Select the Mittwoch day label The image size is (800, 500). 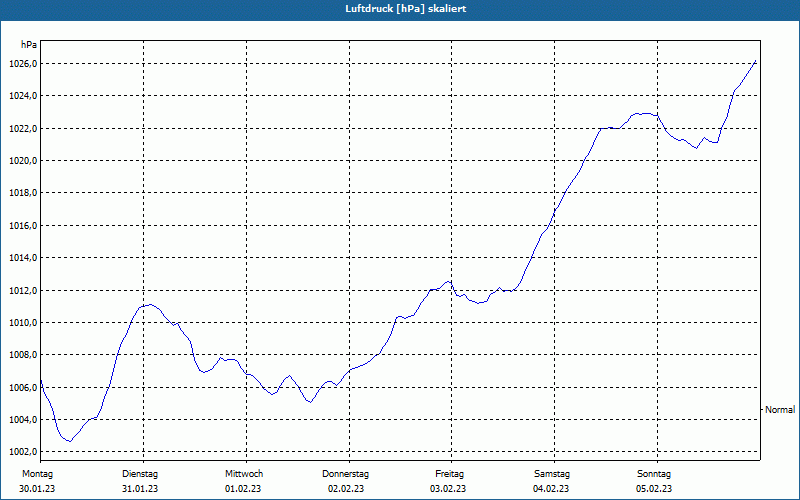pos(244,474)
